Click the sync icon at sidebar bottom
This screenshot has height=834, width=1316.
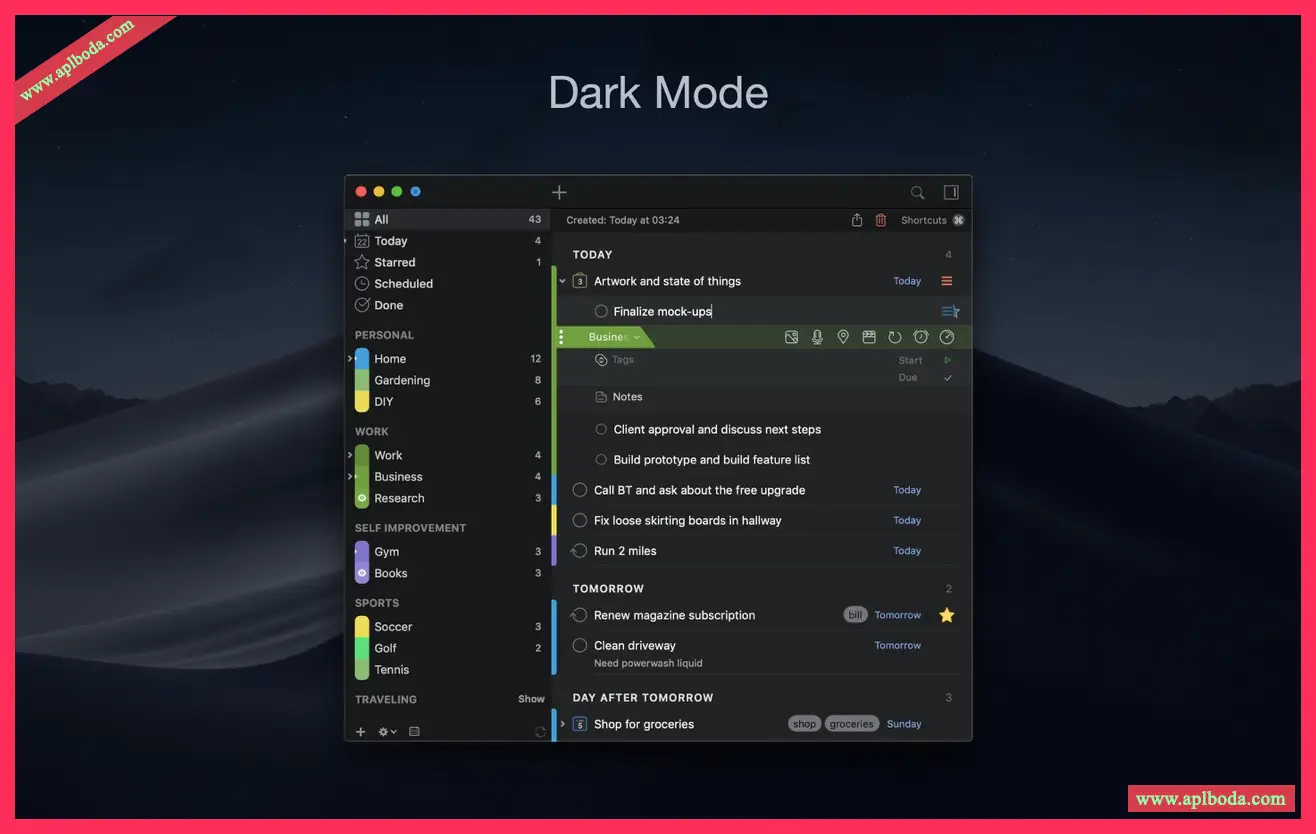[540, 732]
